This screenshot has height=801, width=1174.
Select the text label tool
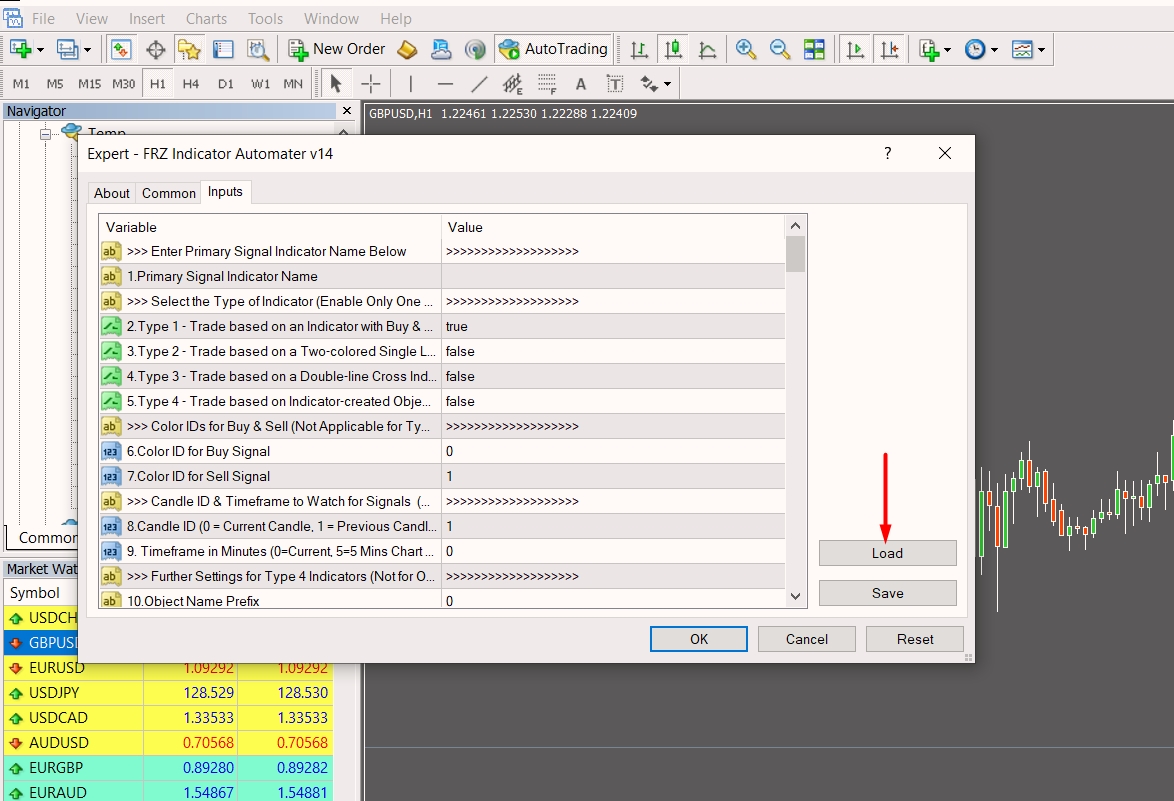615,84
